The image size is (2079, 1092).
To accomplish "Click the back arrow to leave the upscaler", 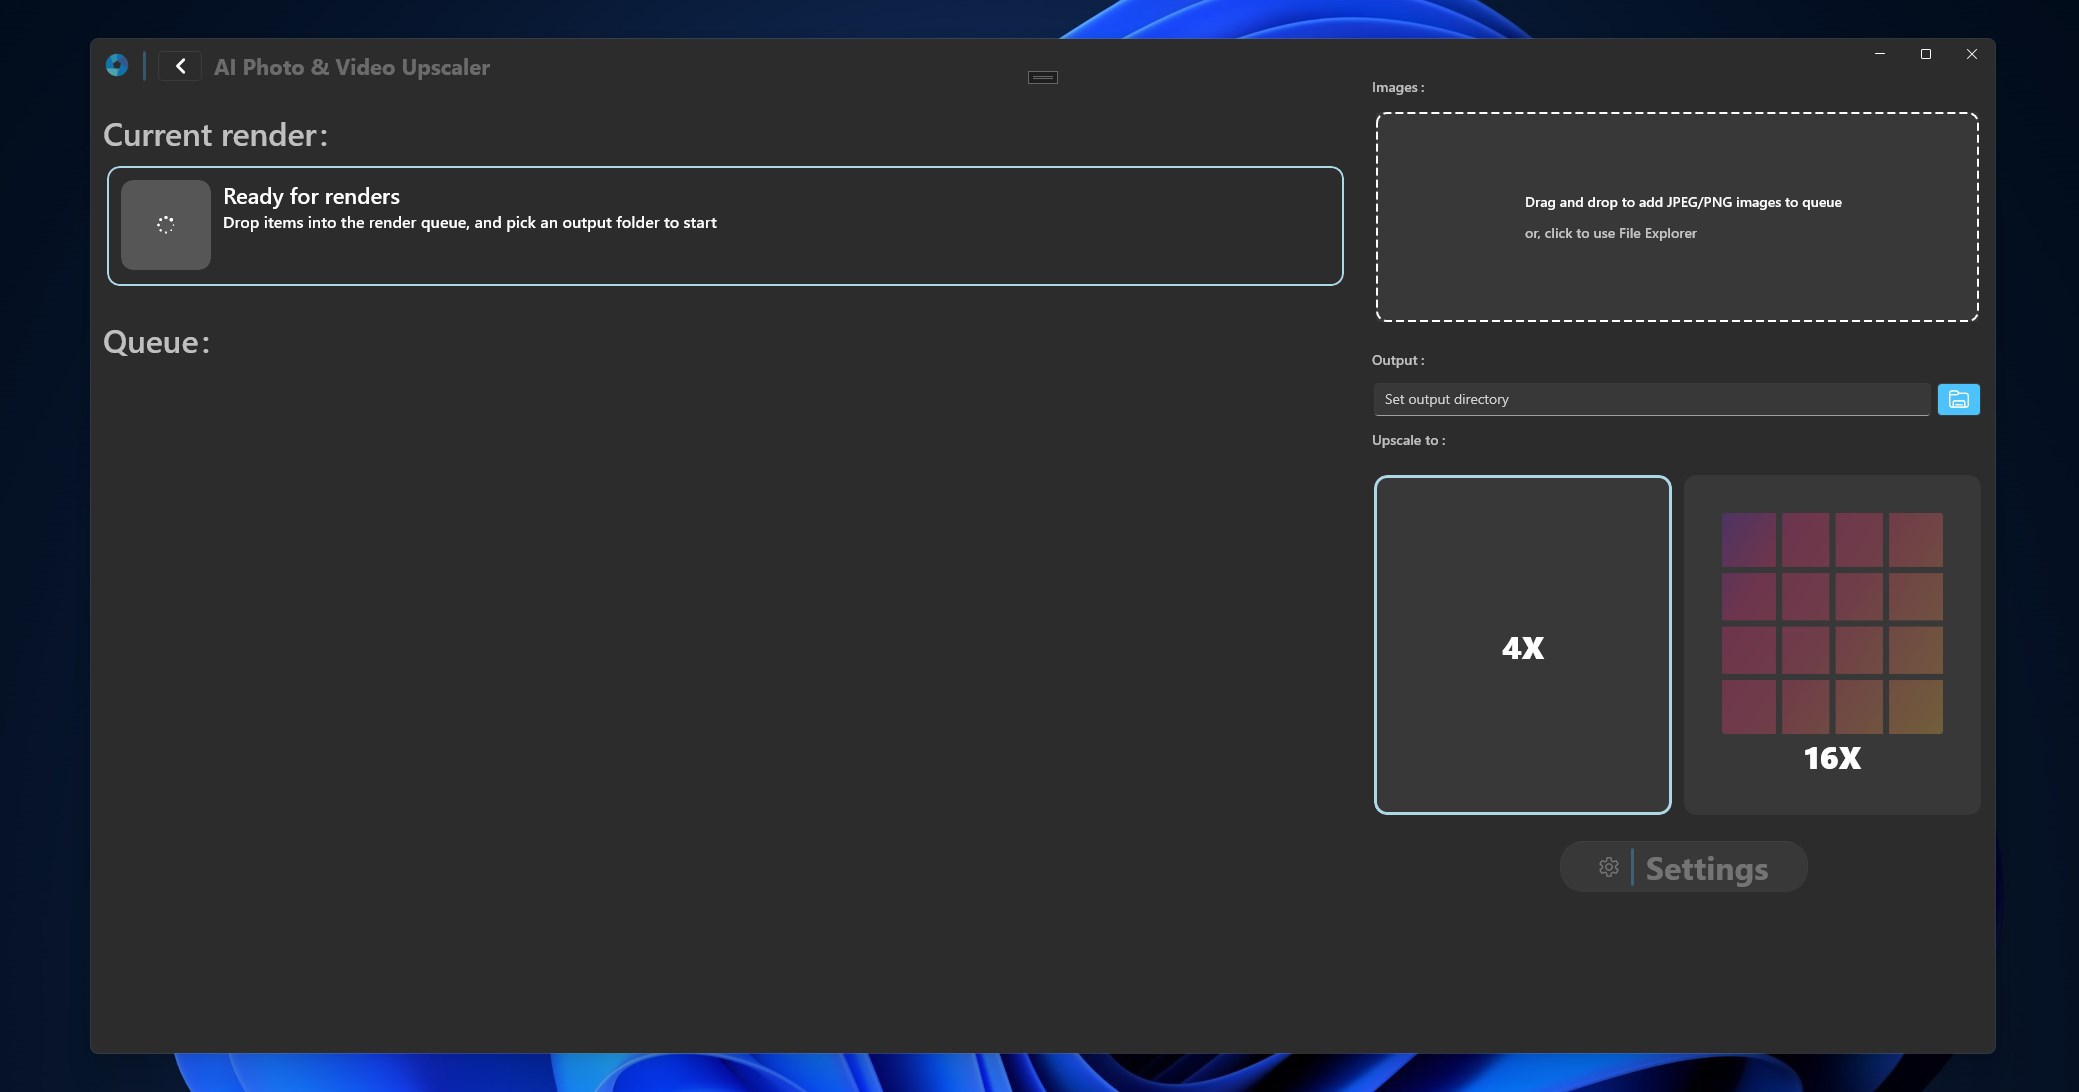I will 181,65.
